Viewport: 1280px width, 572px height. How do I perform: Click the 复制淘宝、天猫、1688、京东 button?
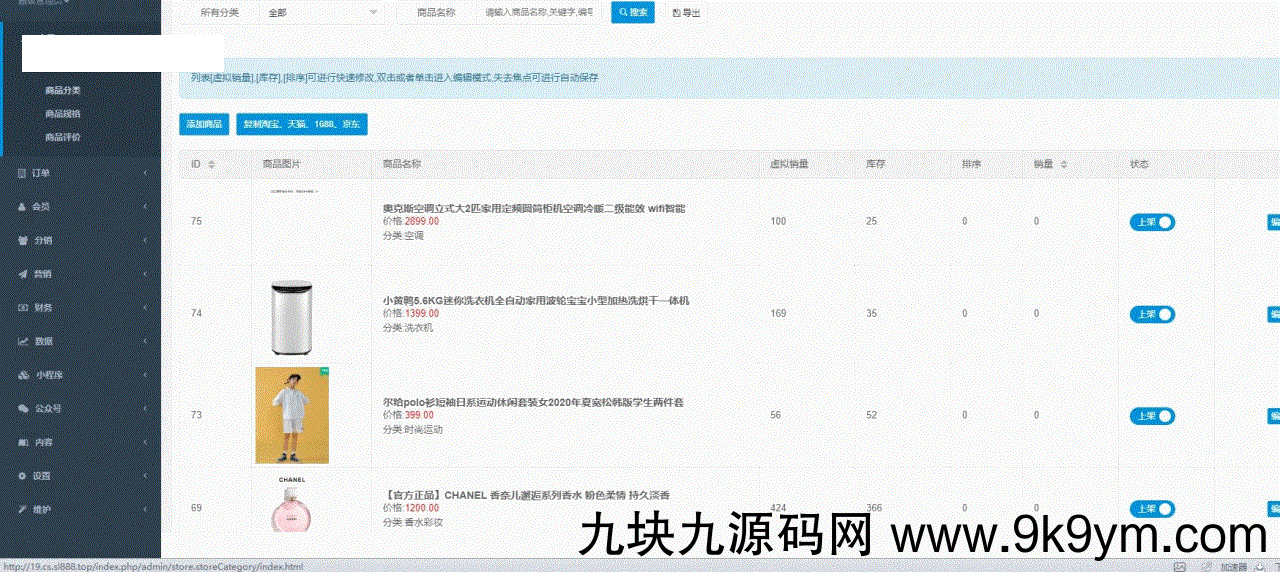(x=301, y=124)
